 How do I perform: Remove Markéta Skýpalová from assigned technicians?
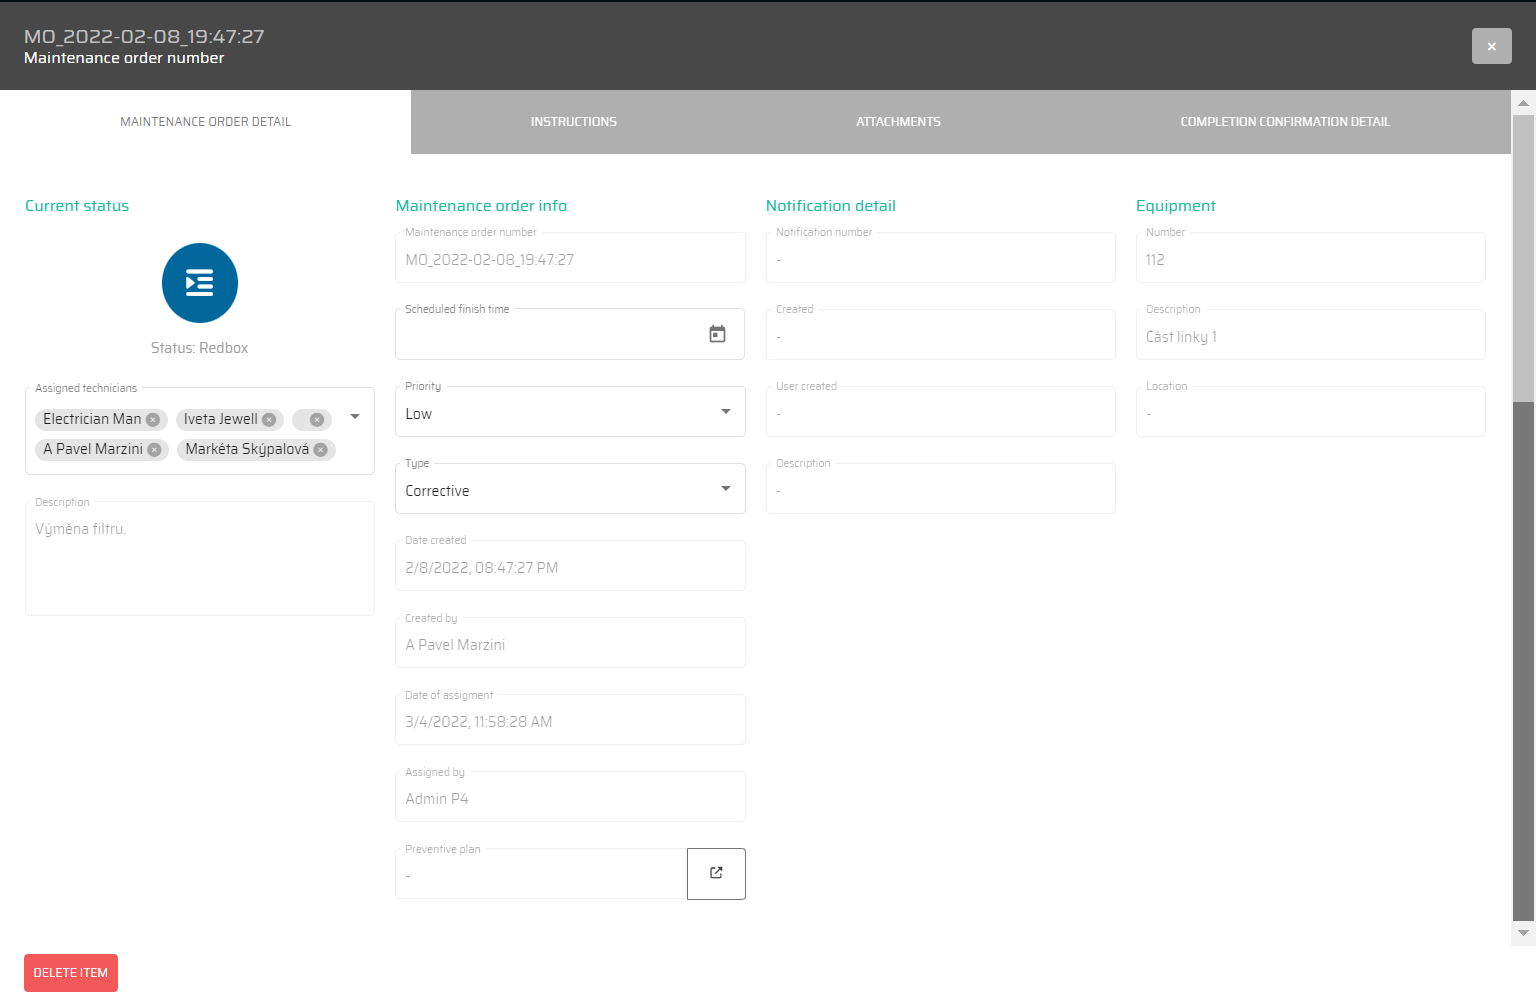point(321,450)
